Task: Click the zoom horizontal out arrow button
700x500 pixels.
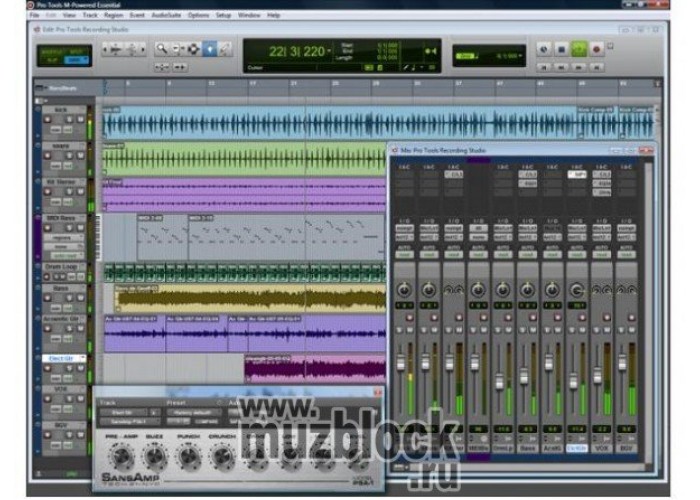Action: point(105,49)
